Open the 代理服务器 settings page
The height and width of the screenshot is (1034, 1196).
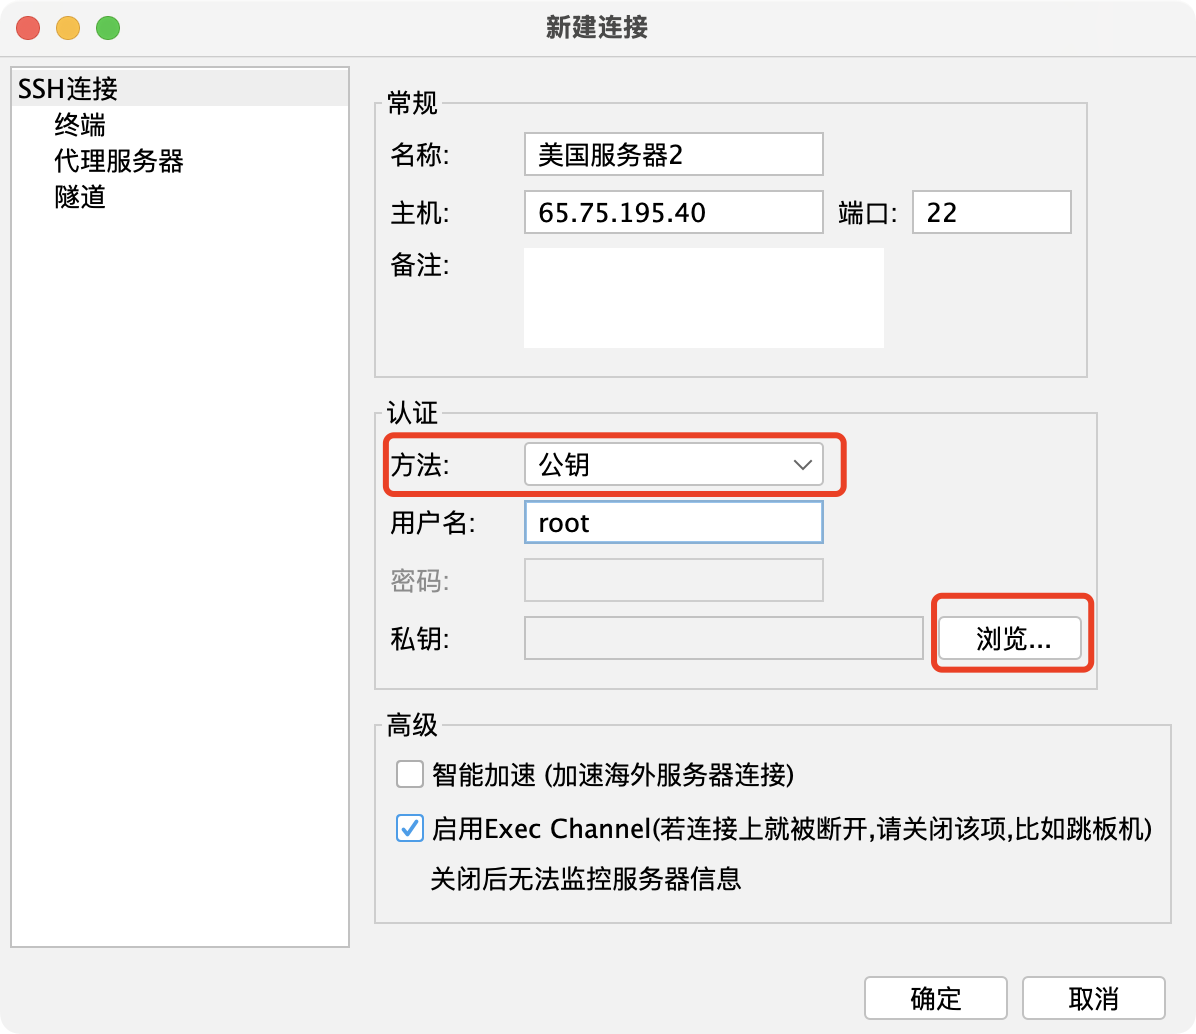(118, 161)
